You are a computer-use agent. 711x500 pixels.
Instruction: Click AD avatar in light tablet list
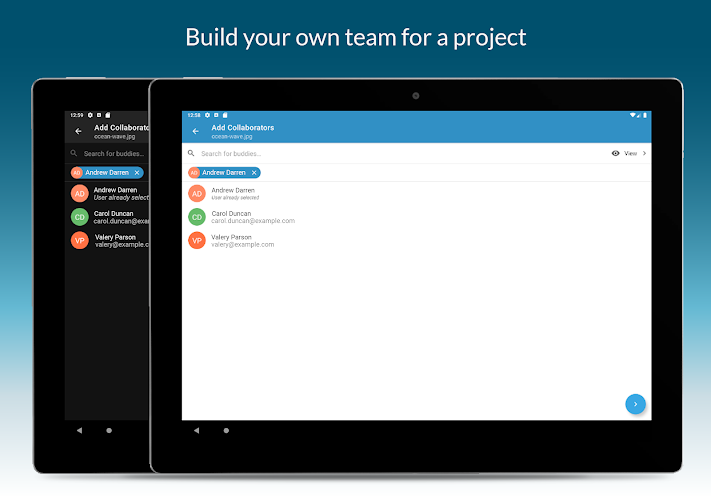[197, 194]
